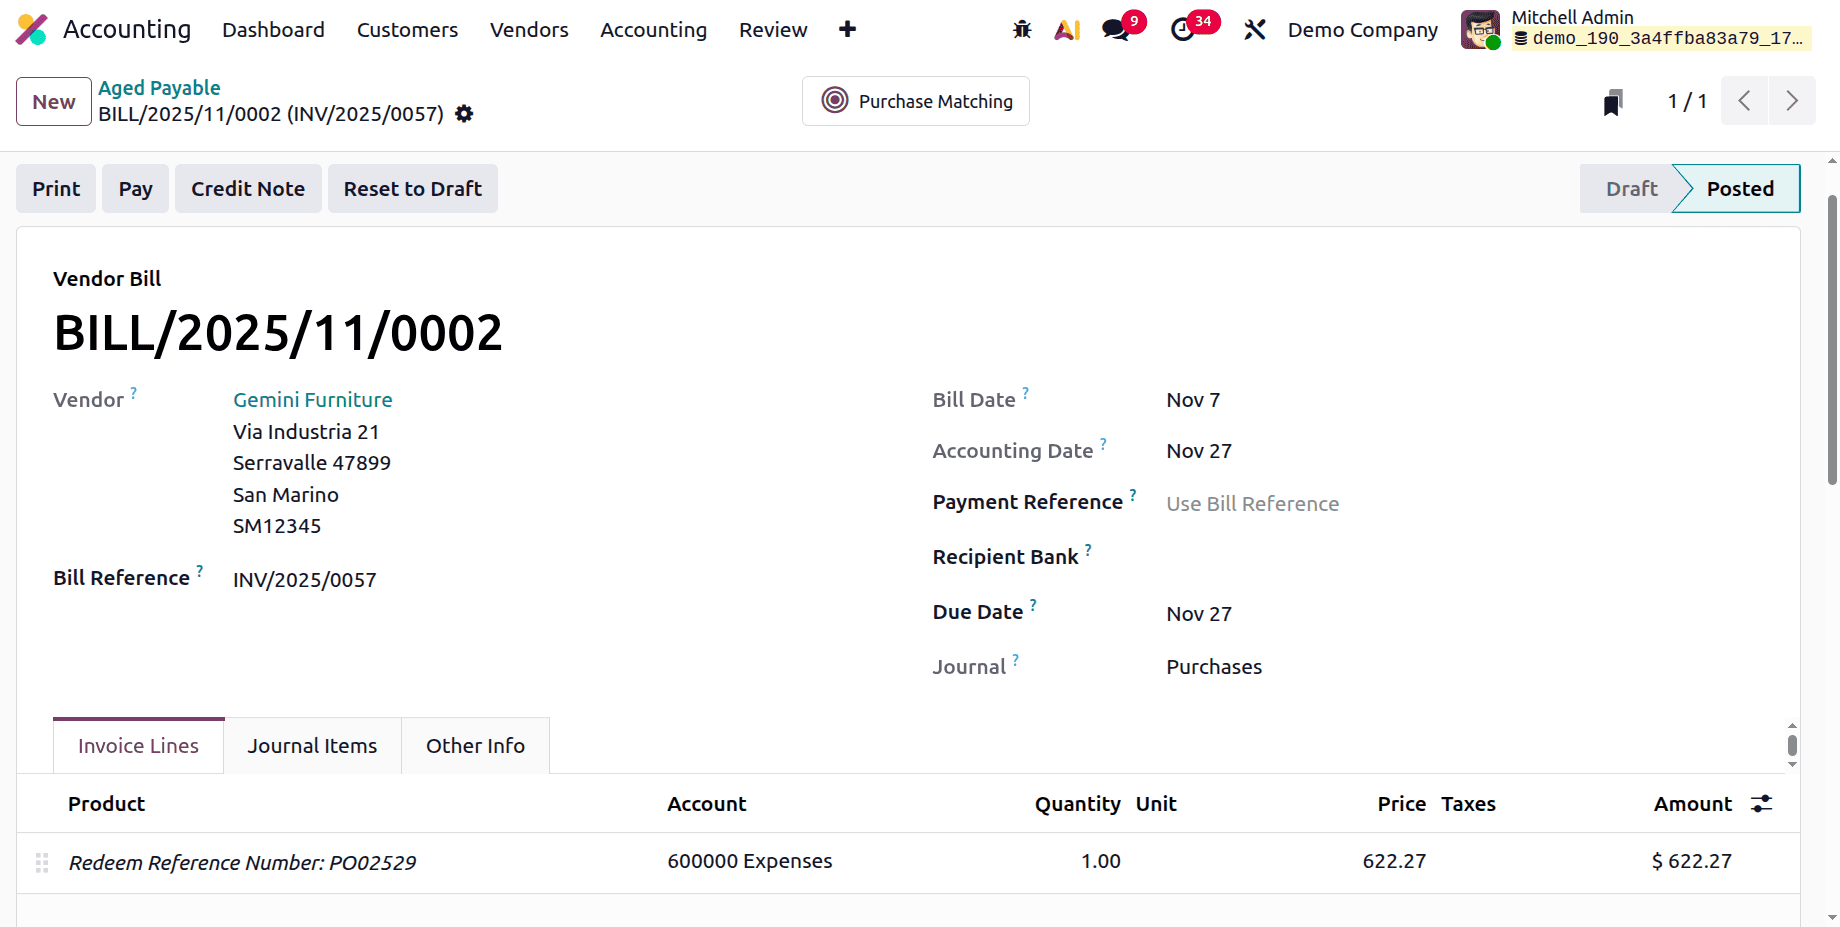Click Journal value Purchases
1840x927 pixels.
[x=1214, y=667]
